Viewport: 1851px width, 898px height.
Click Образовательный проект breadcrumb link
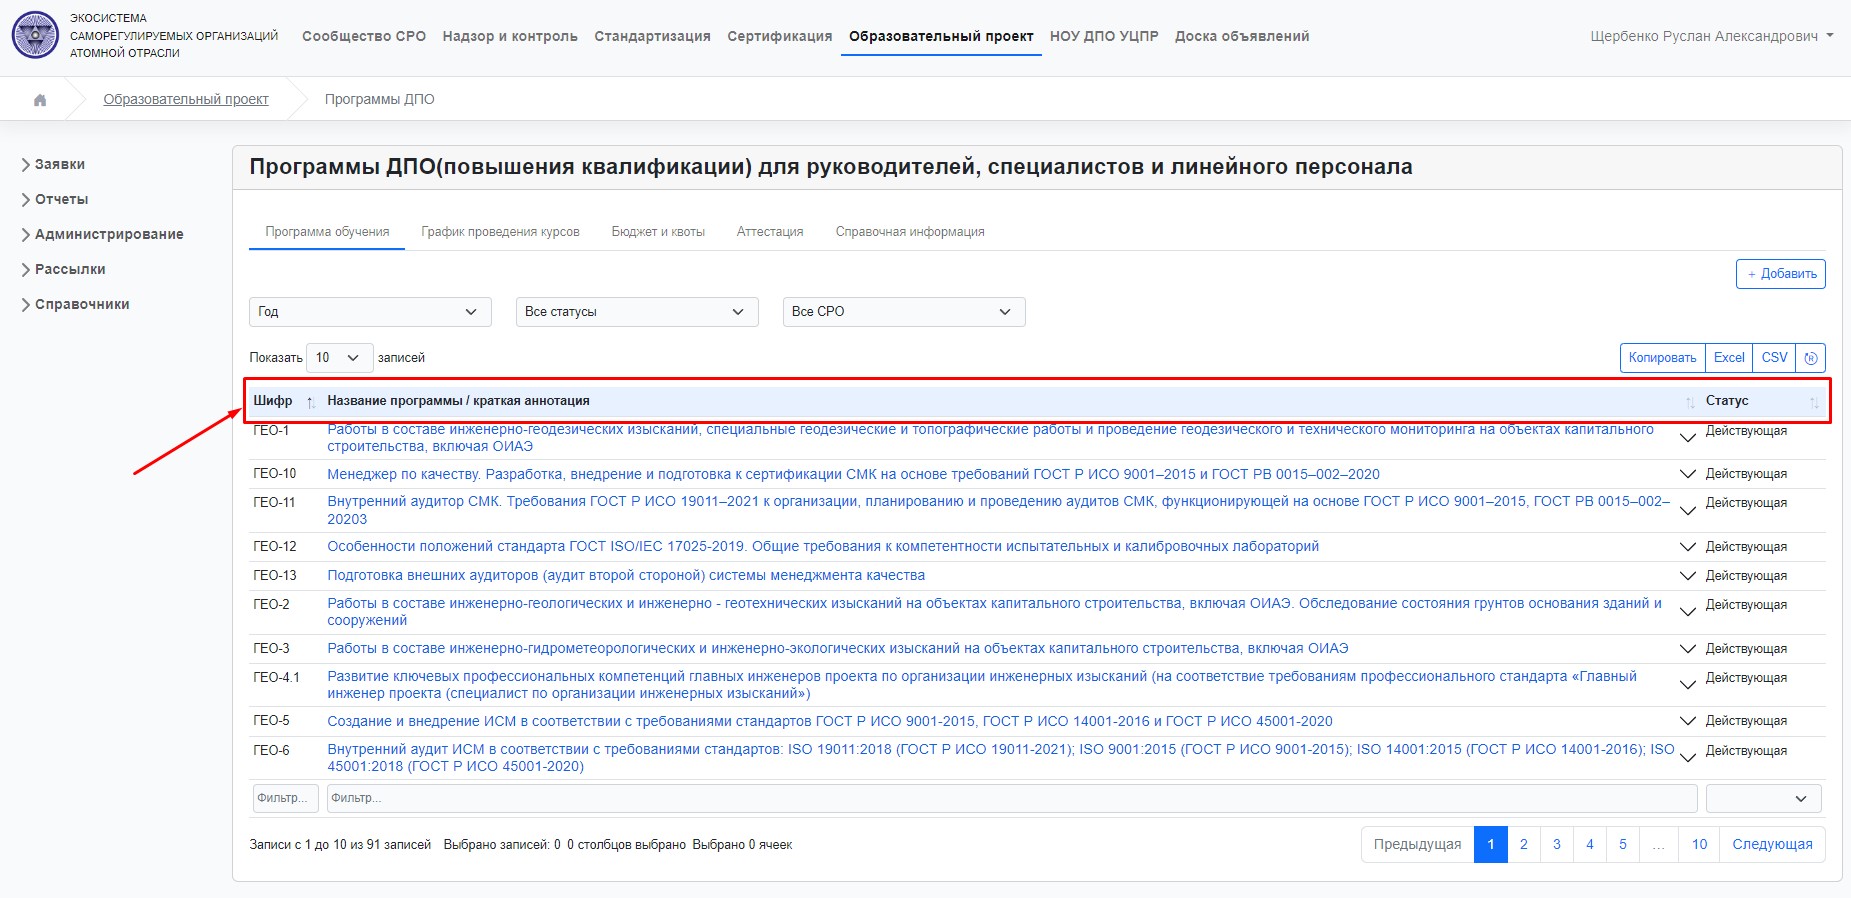click(186, 100)
